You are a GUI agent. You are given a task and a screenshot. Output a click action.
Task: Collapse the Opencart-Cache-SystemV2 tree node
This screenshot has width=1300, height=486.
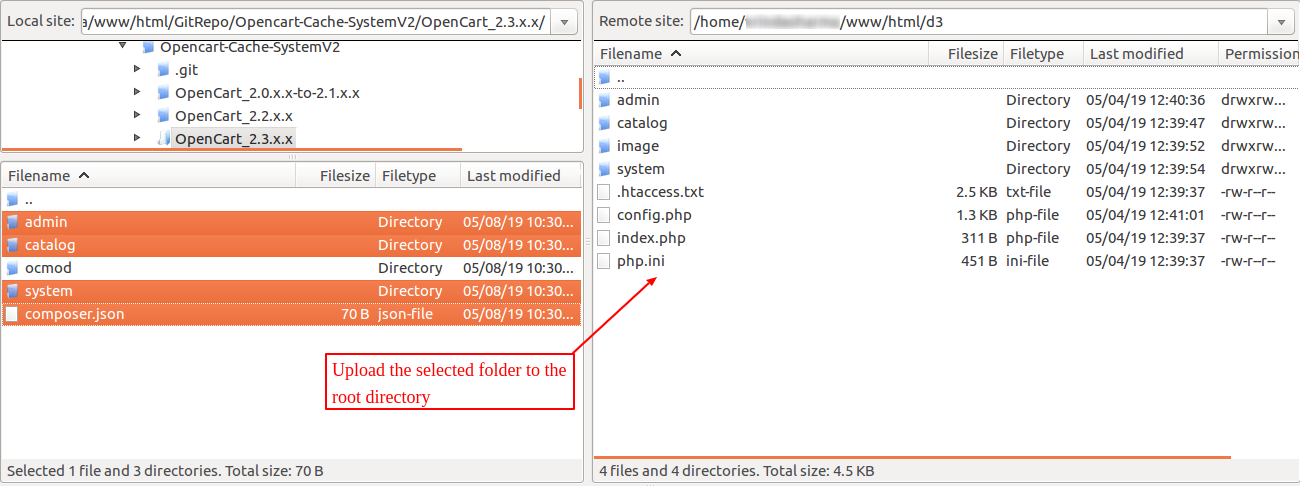(122, 46)
